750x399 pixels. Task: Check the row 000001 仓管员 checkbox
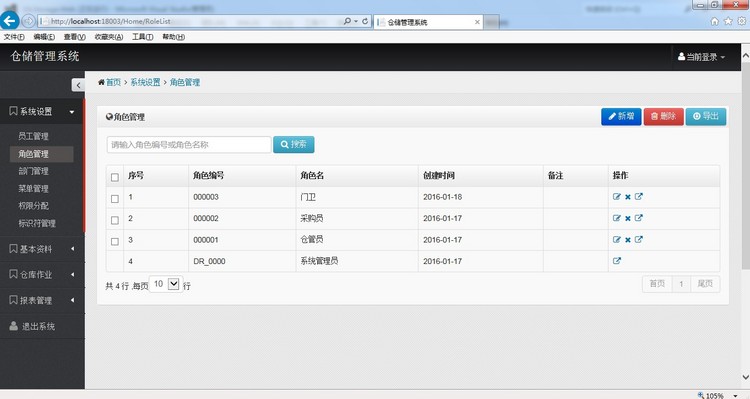pos(115,242)
